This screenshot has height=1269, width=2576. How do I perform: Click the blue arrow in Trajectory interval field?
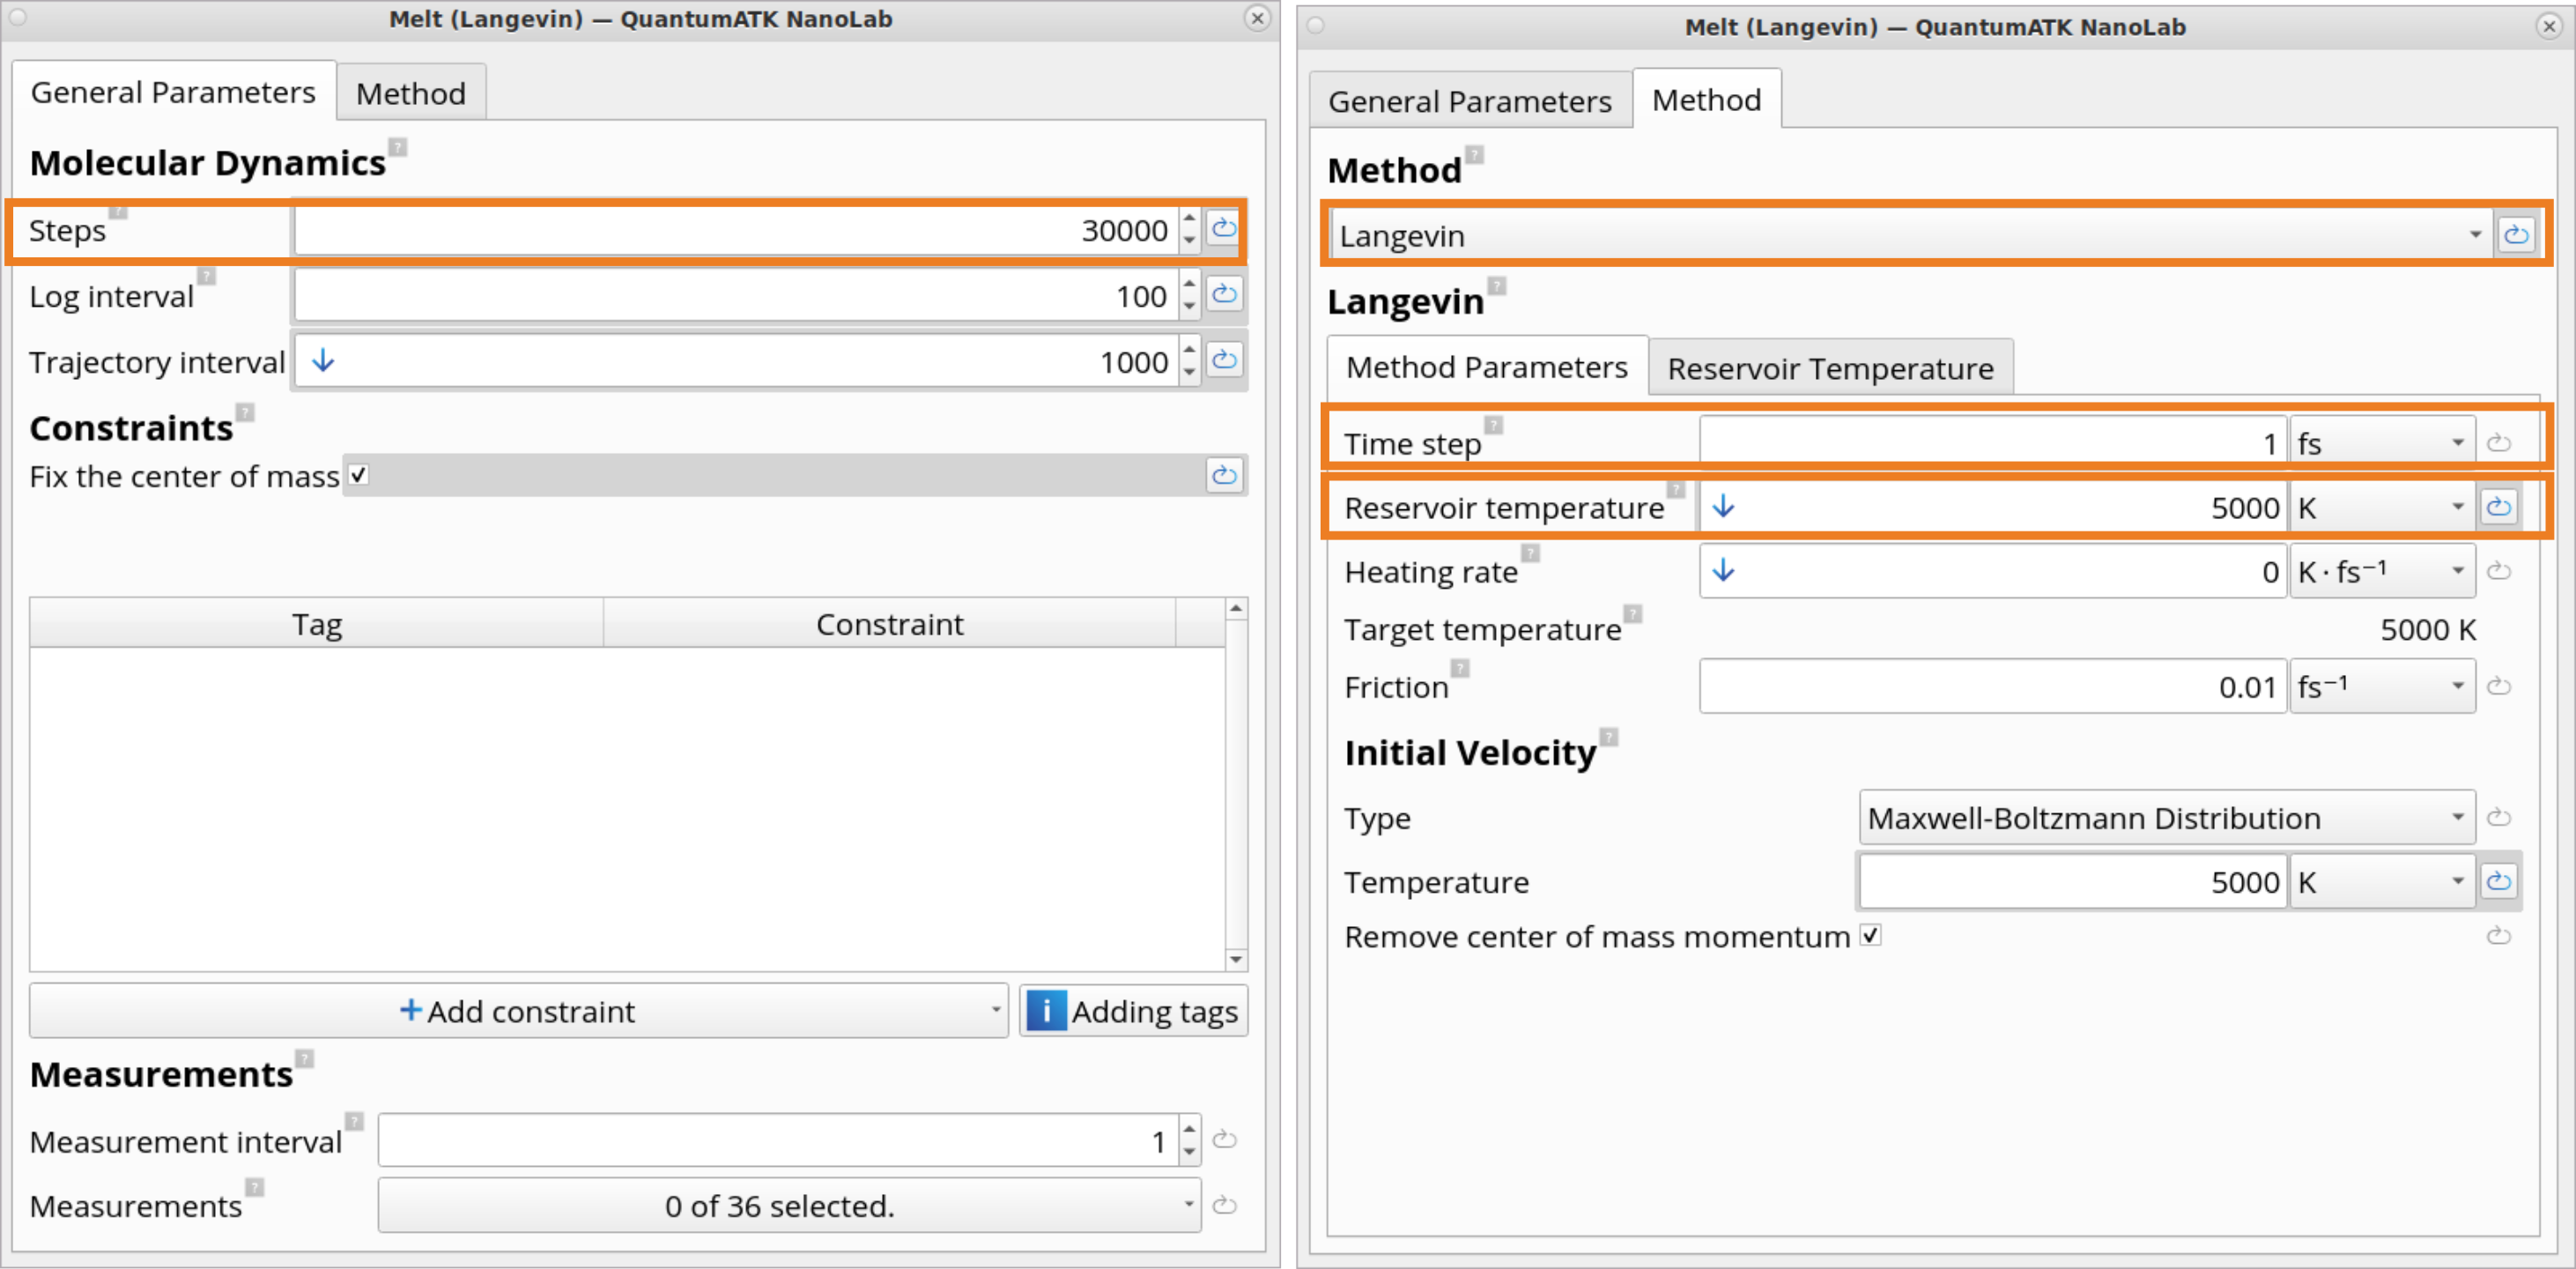pos(323,360)
